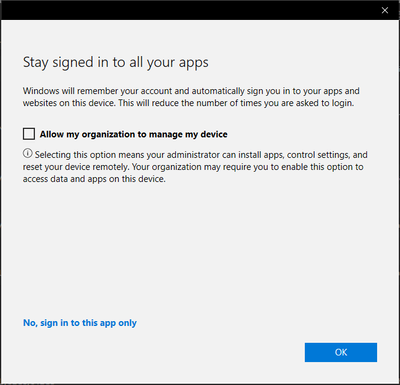
Task: Click the line beginning "reset your device remotely"
Action: point(193,167)
